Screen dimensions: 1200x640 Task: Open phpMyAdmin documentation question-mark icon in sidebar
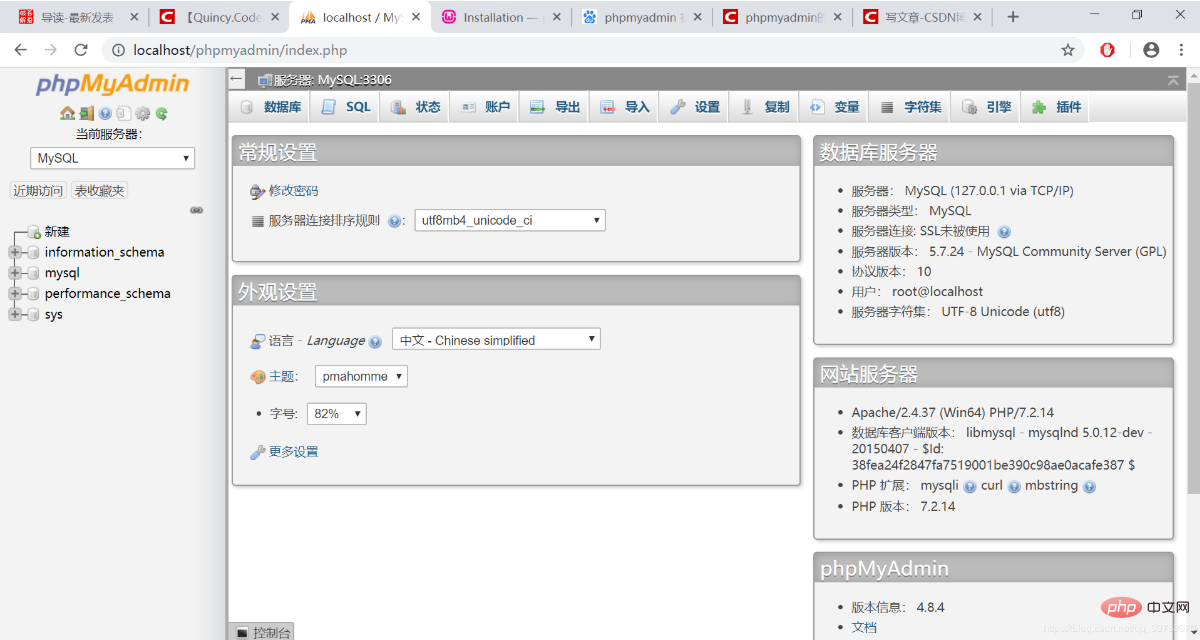point(105,114)
